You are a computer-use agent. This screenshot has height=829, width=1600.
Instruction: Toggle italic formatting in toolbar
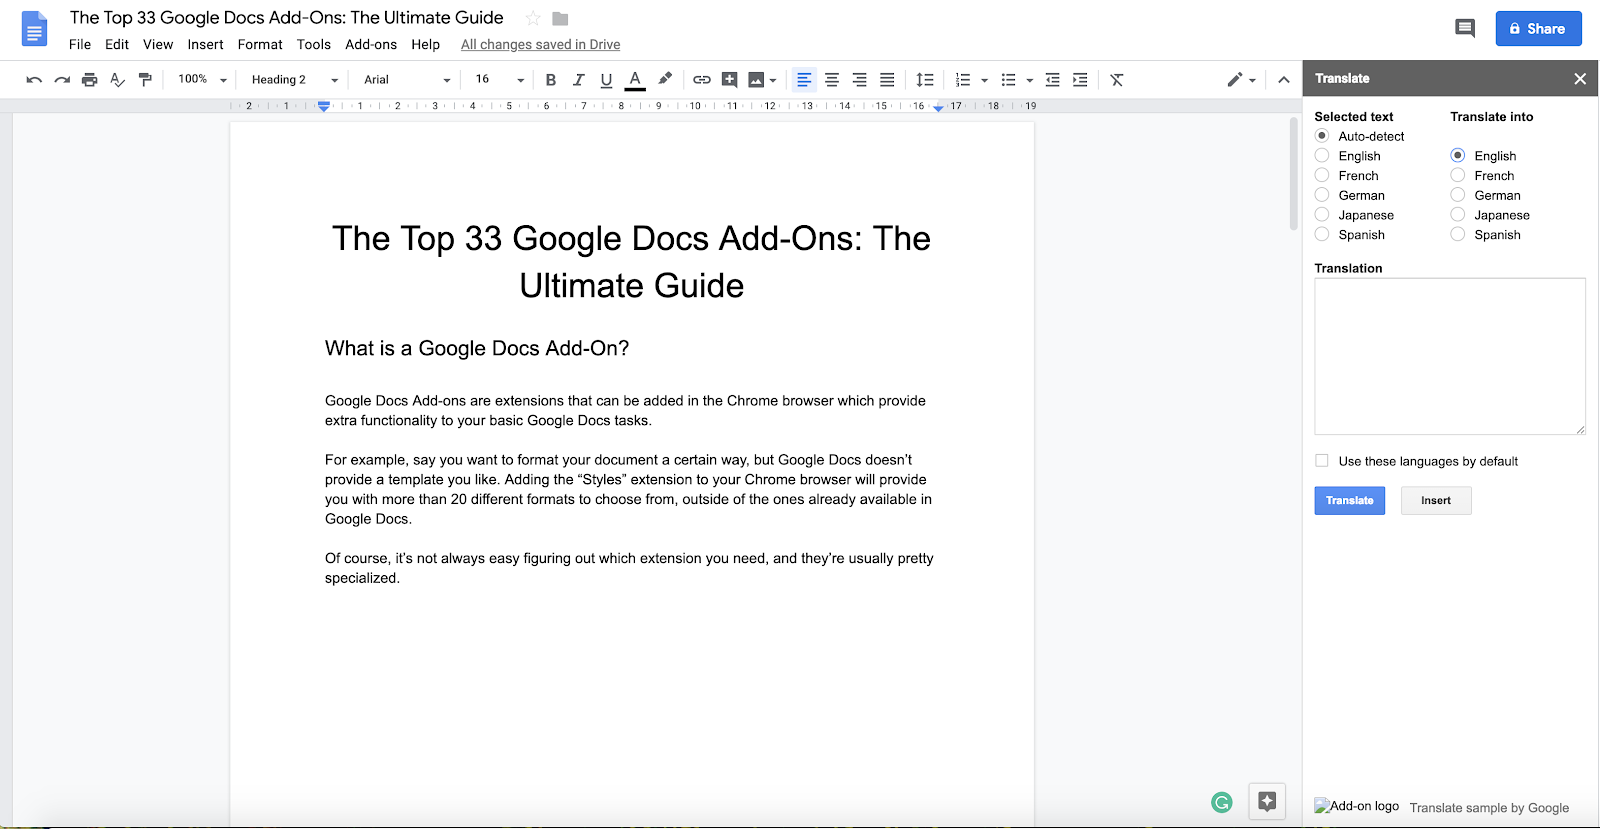click(x=578, y=80)
